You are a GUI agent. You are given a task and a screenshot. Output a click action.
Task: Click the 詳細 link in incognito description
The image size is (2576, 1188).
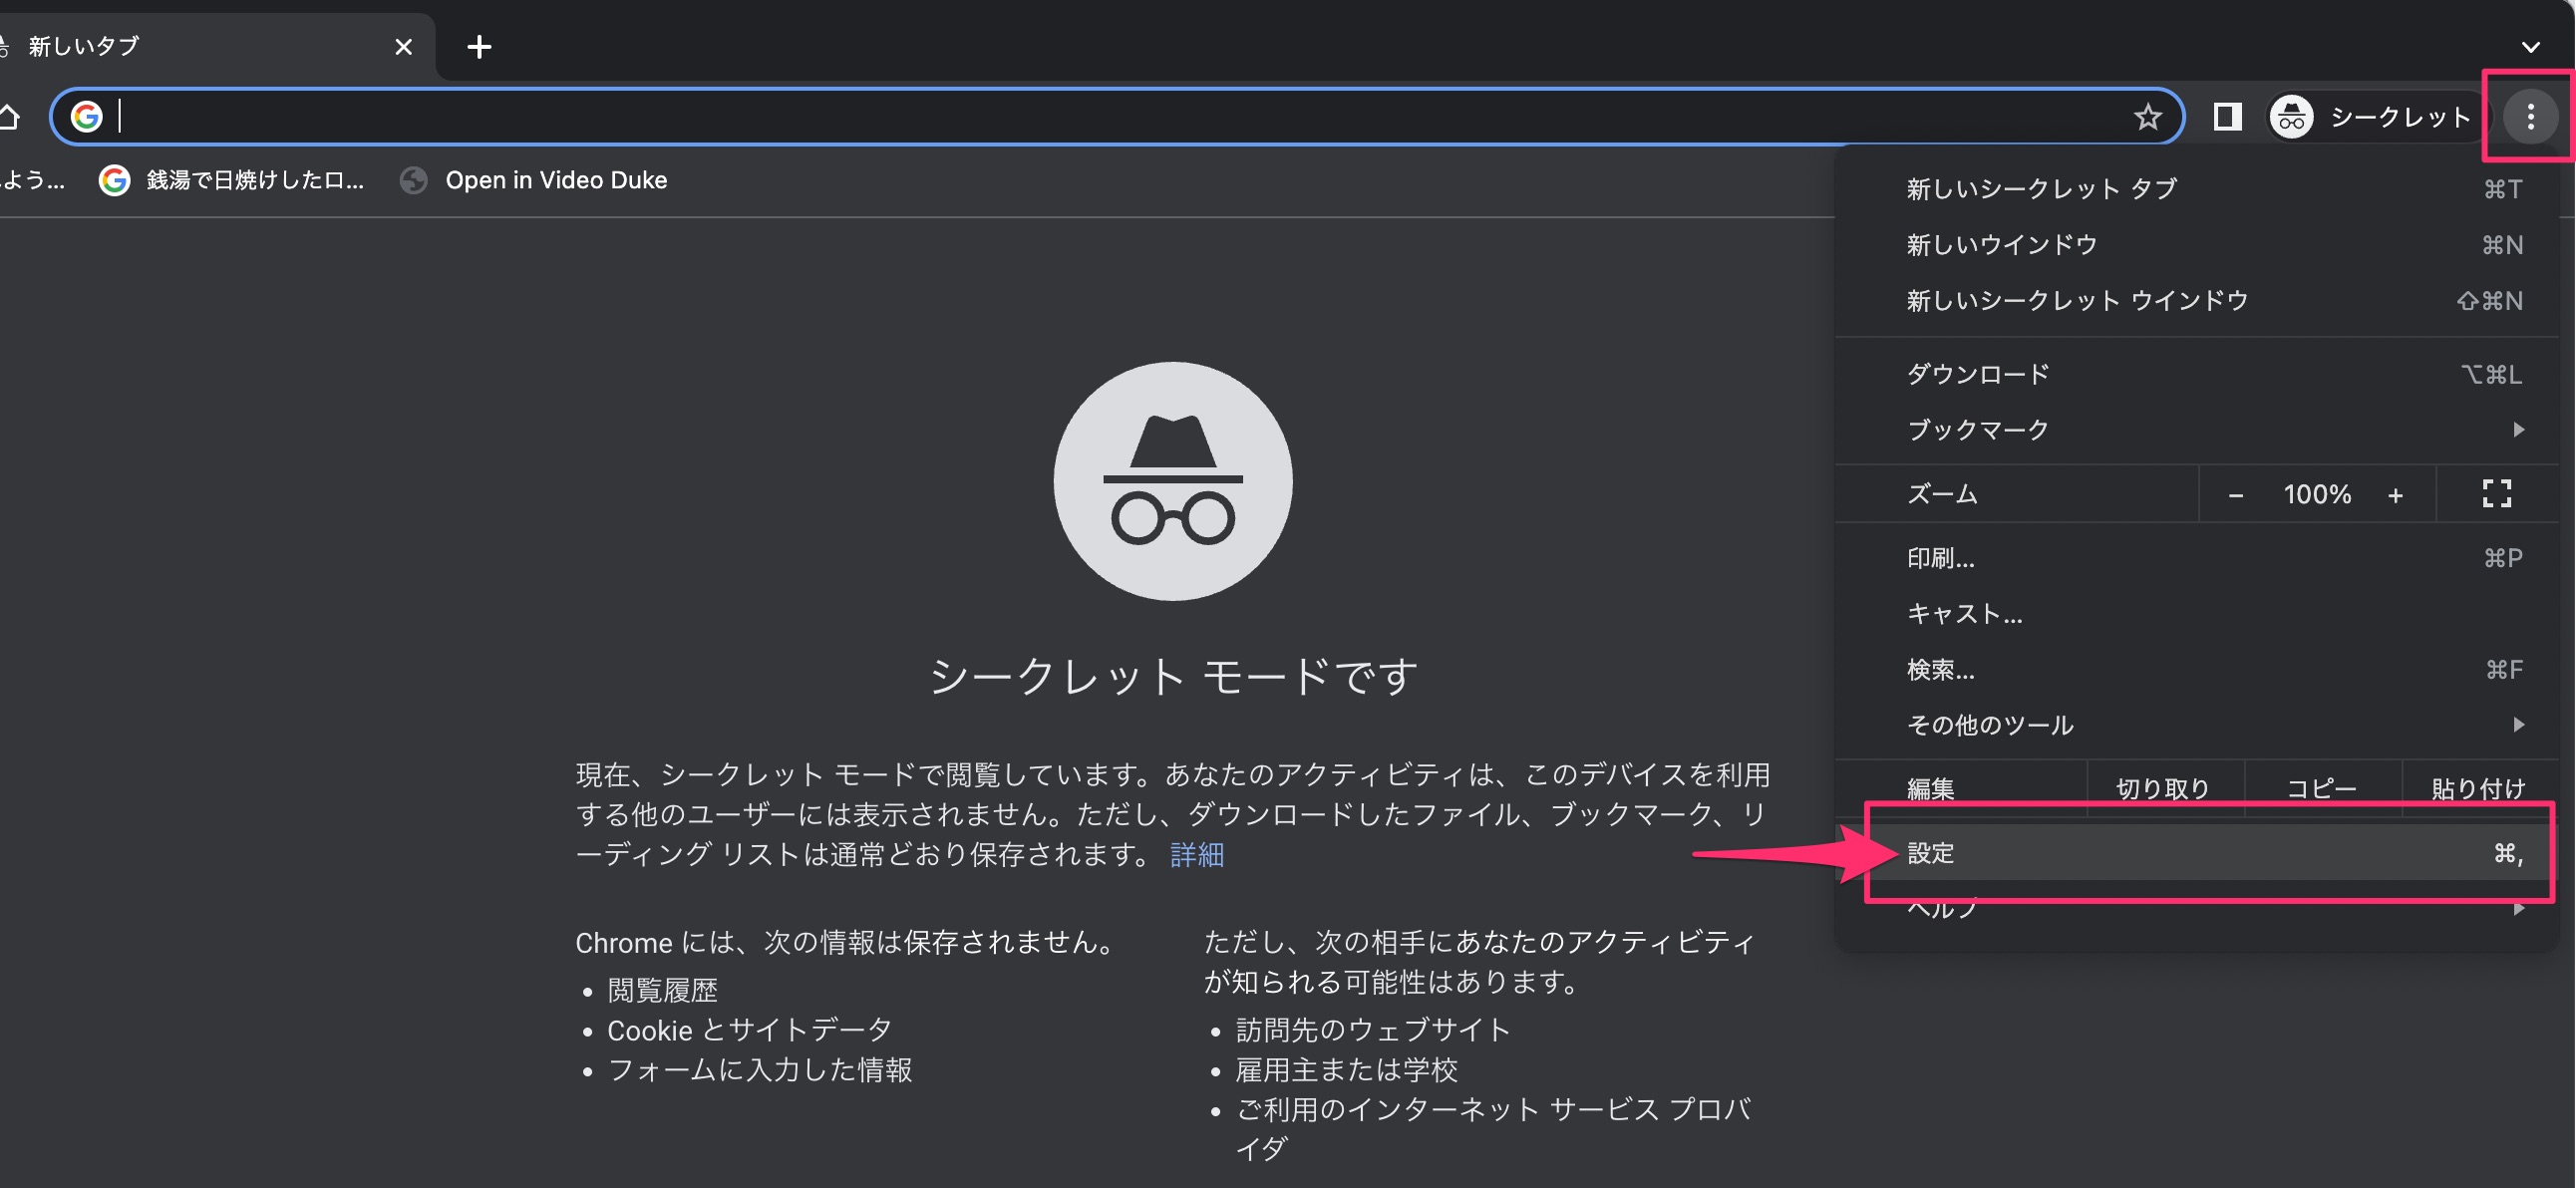[1197, 855]
